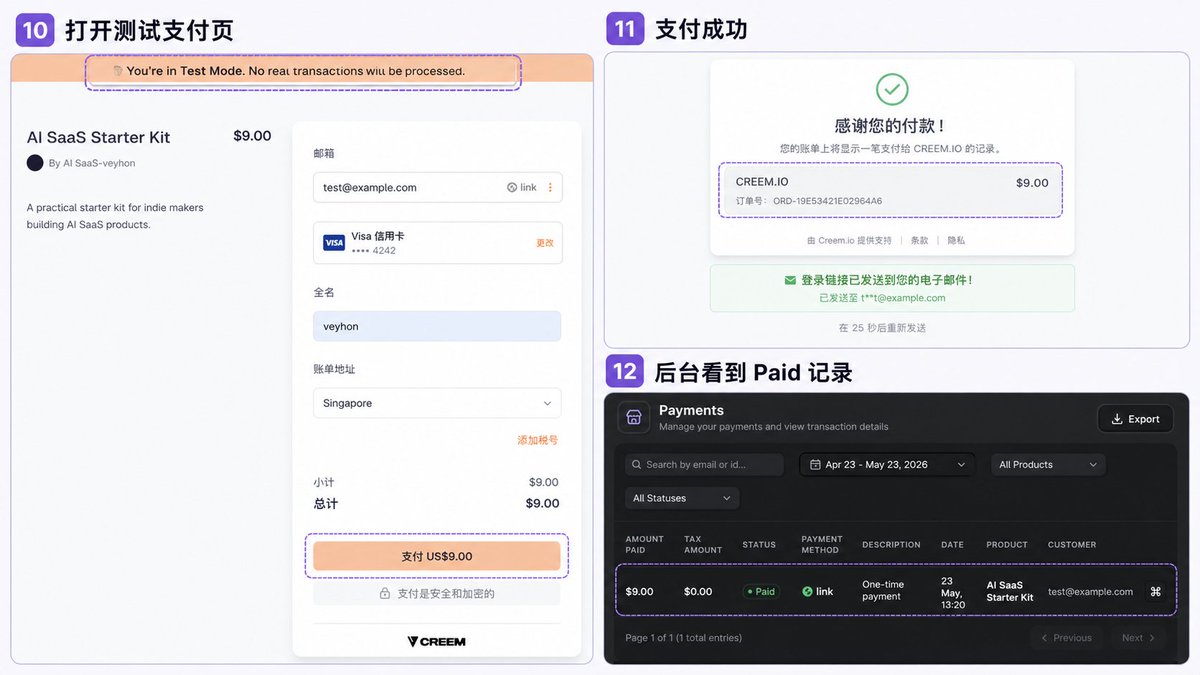Click the orange 更改 card link
The image size is (1200, 675).
pyautogui.click(x=545, y=243)
